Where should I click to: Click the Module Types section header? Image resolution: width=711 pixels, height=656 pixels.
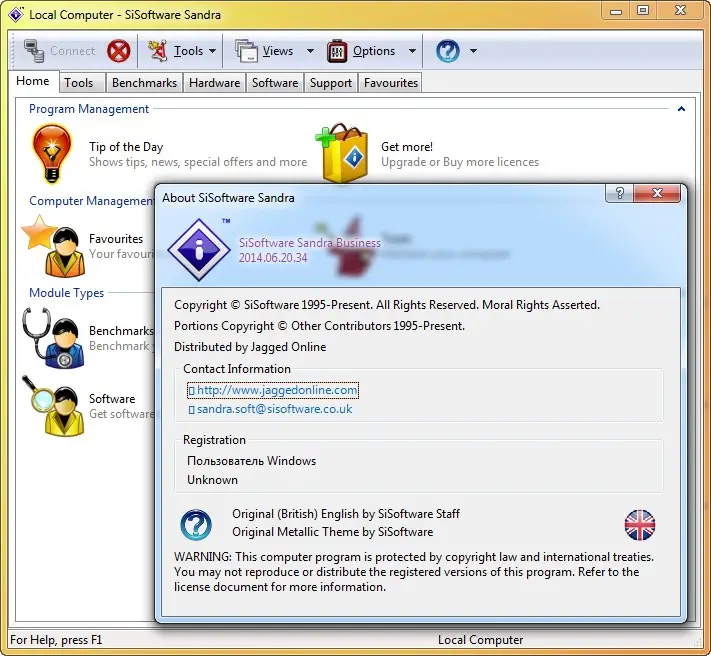coord(67,293)
